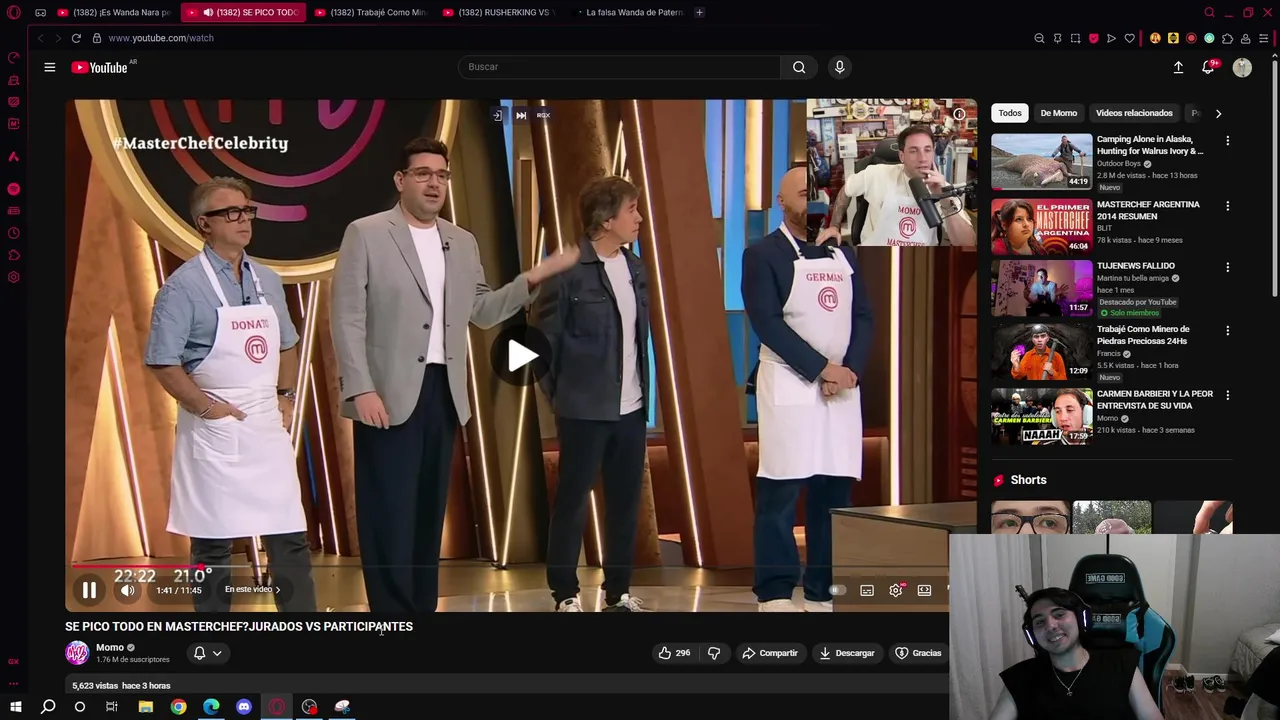The image size is (1280, 720).
Task: Switch to 'La falsa Wanda de Patern' tab
Action: (x=626, y=12)
